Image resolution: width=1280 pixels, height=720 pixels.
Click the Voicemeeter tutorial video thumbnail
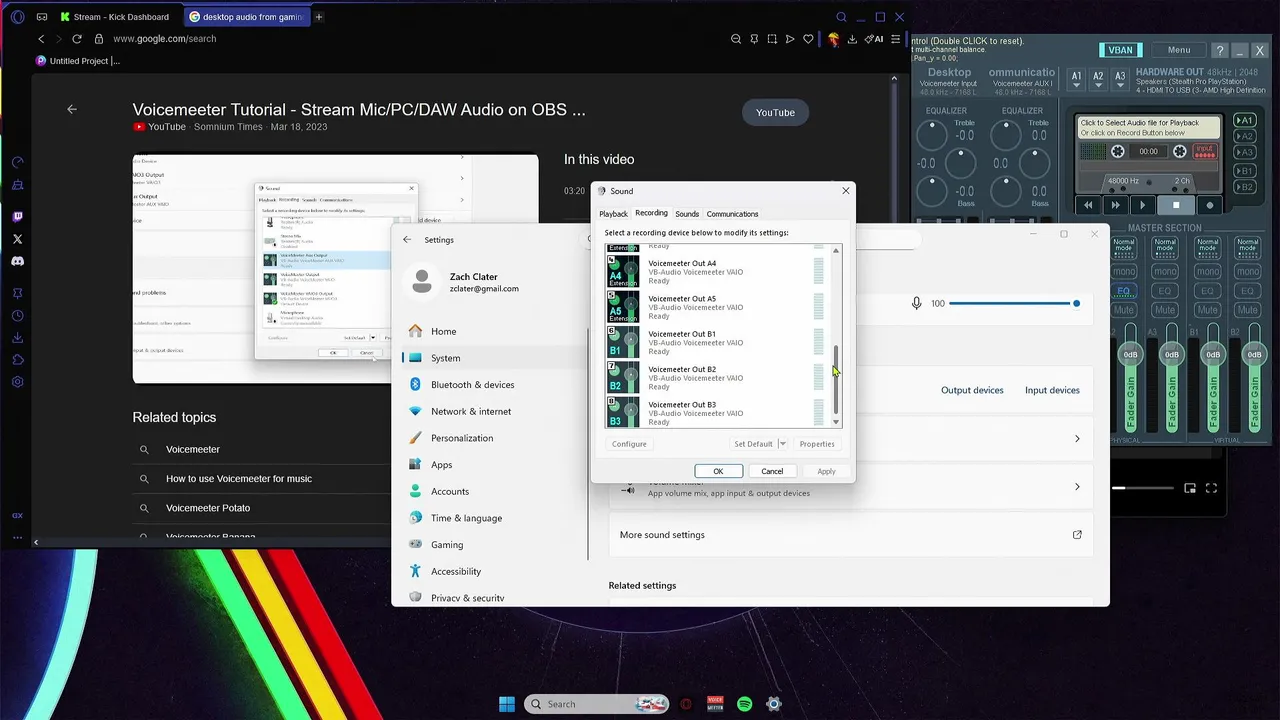click(x=335, y=268)
